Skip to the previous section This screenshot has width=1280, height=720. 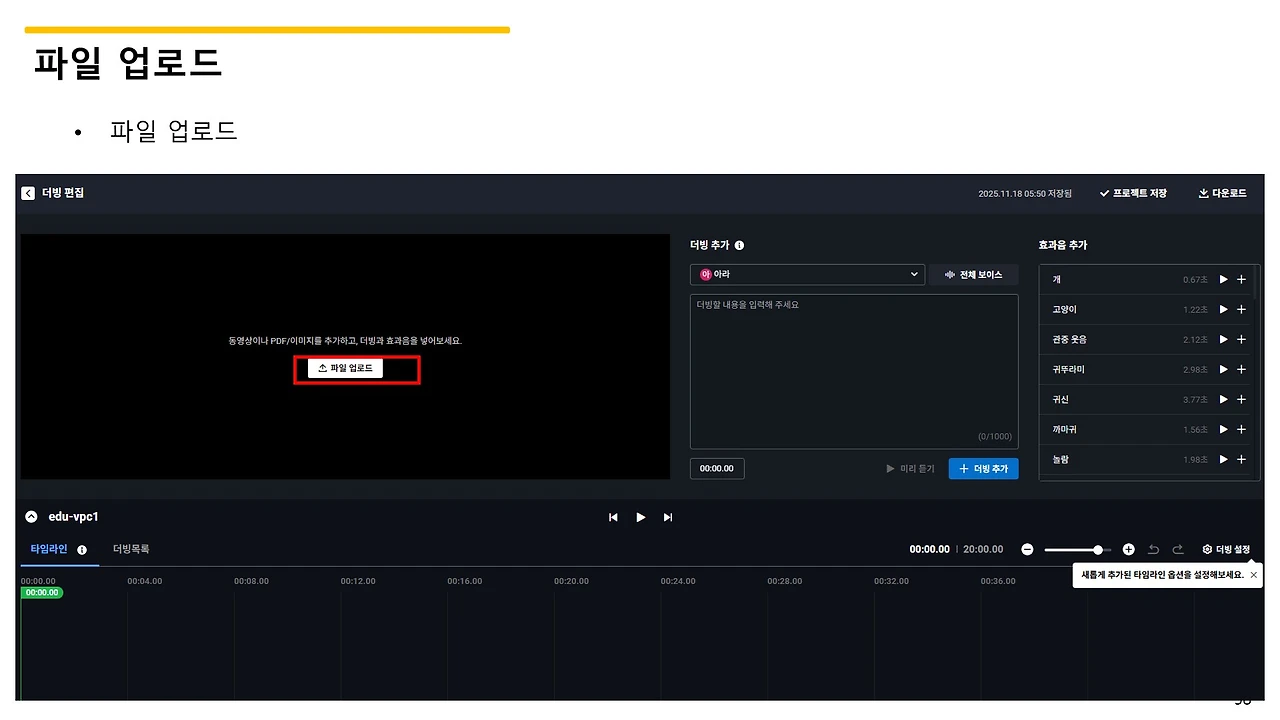tap(613, 517)
